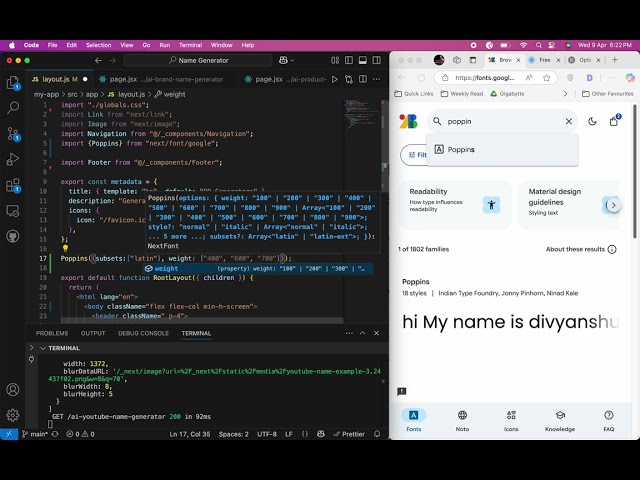The height and width of the screenshot is (480, 640).
Task: Open the Apple menu
Action: click(x=12, y=45)
